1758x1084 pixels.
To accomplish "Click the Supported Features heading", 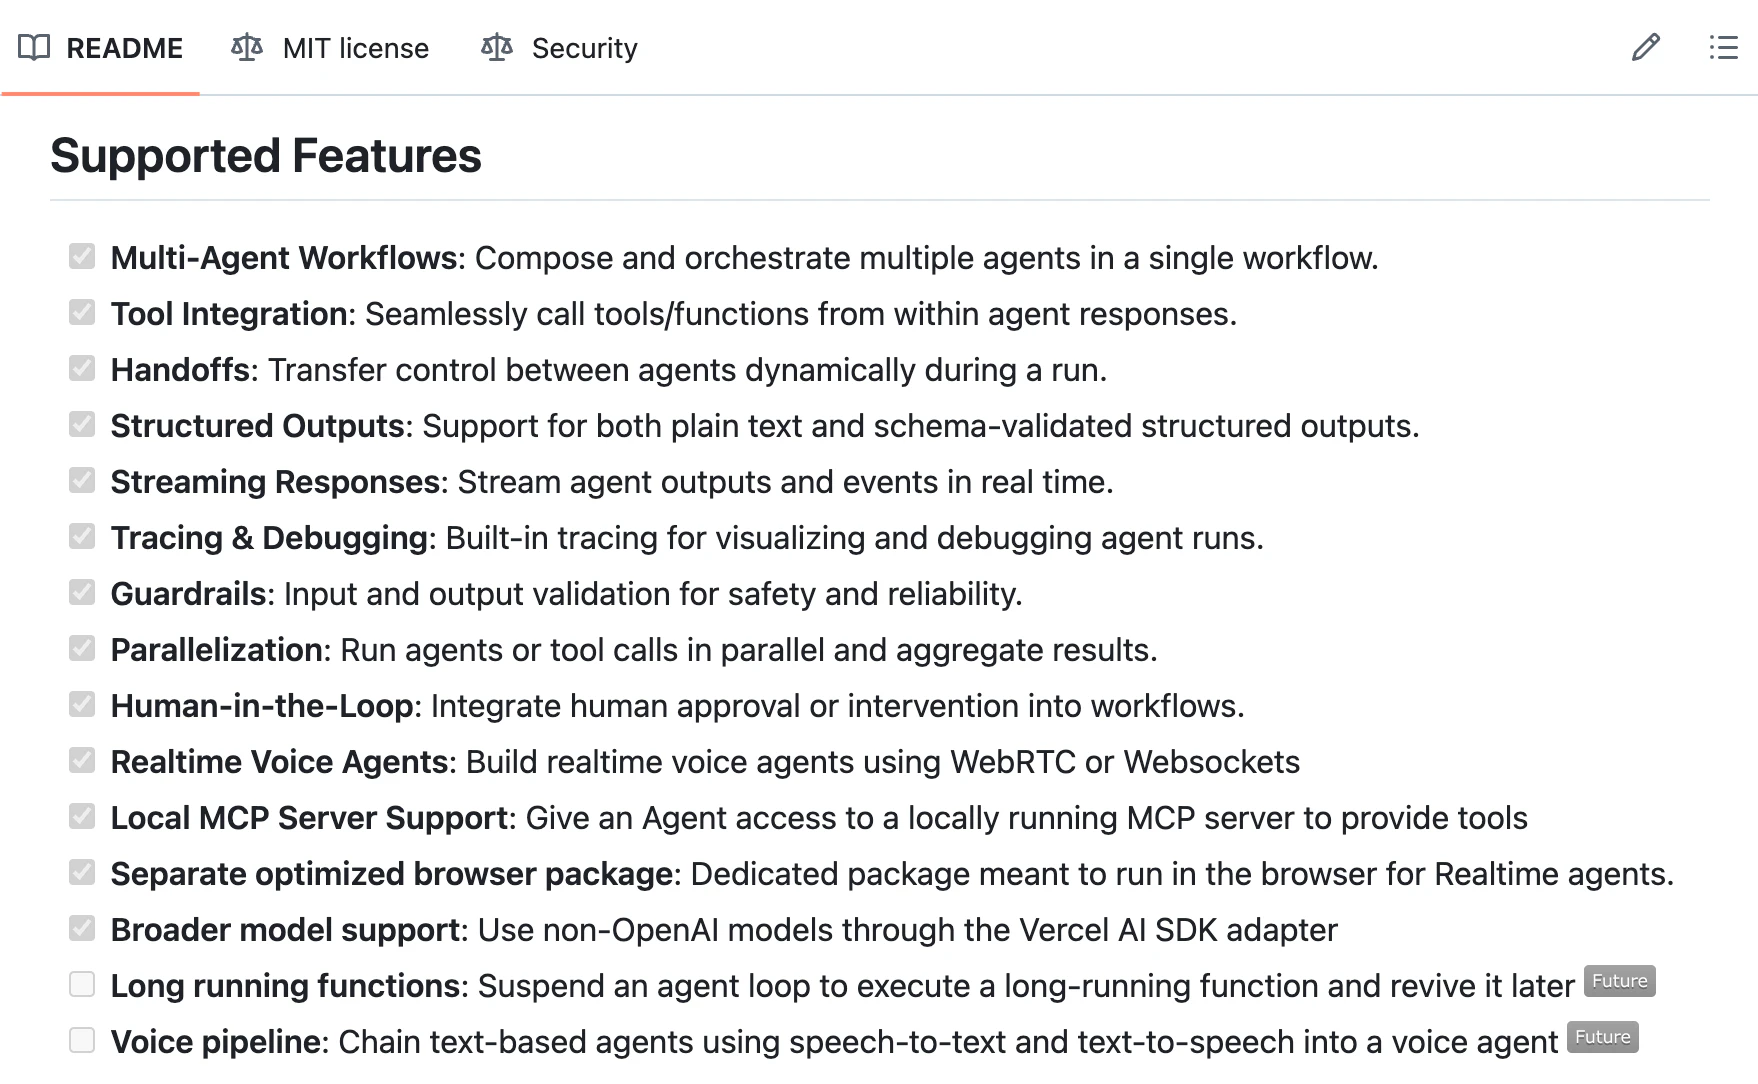I will coord(266,156).
